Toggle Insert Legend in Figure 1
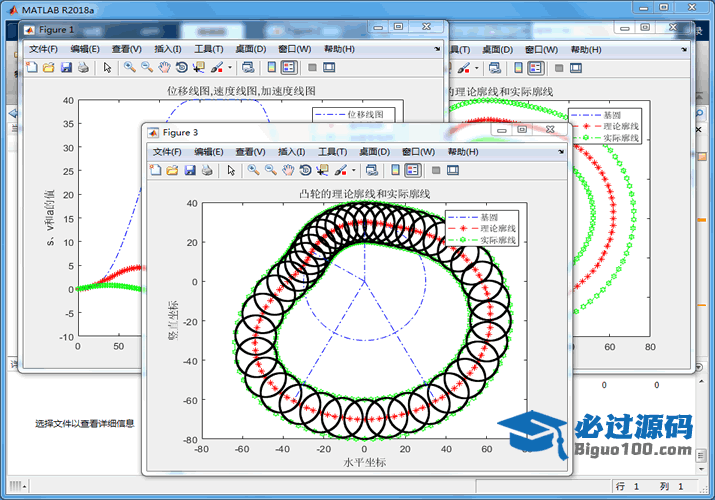Screen dimensions: 715x500 pos(289,67)
